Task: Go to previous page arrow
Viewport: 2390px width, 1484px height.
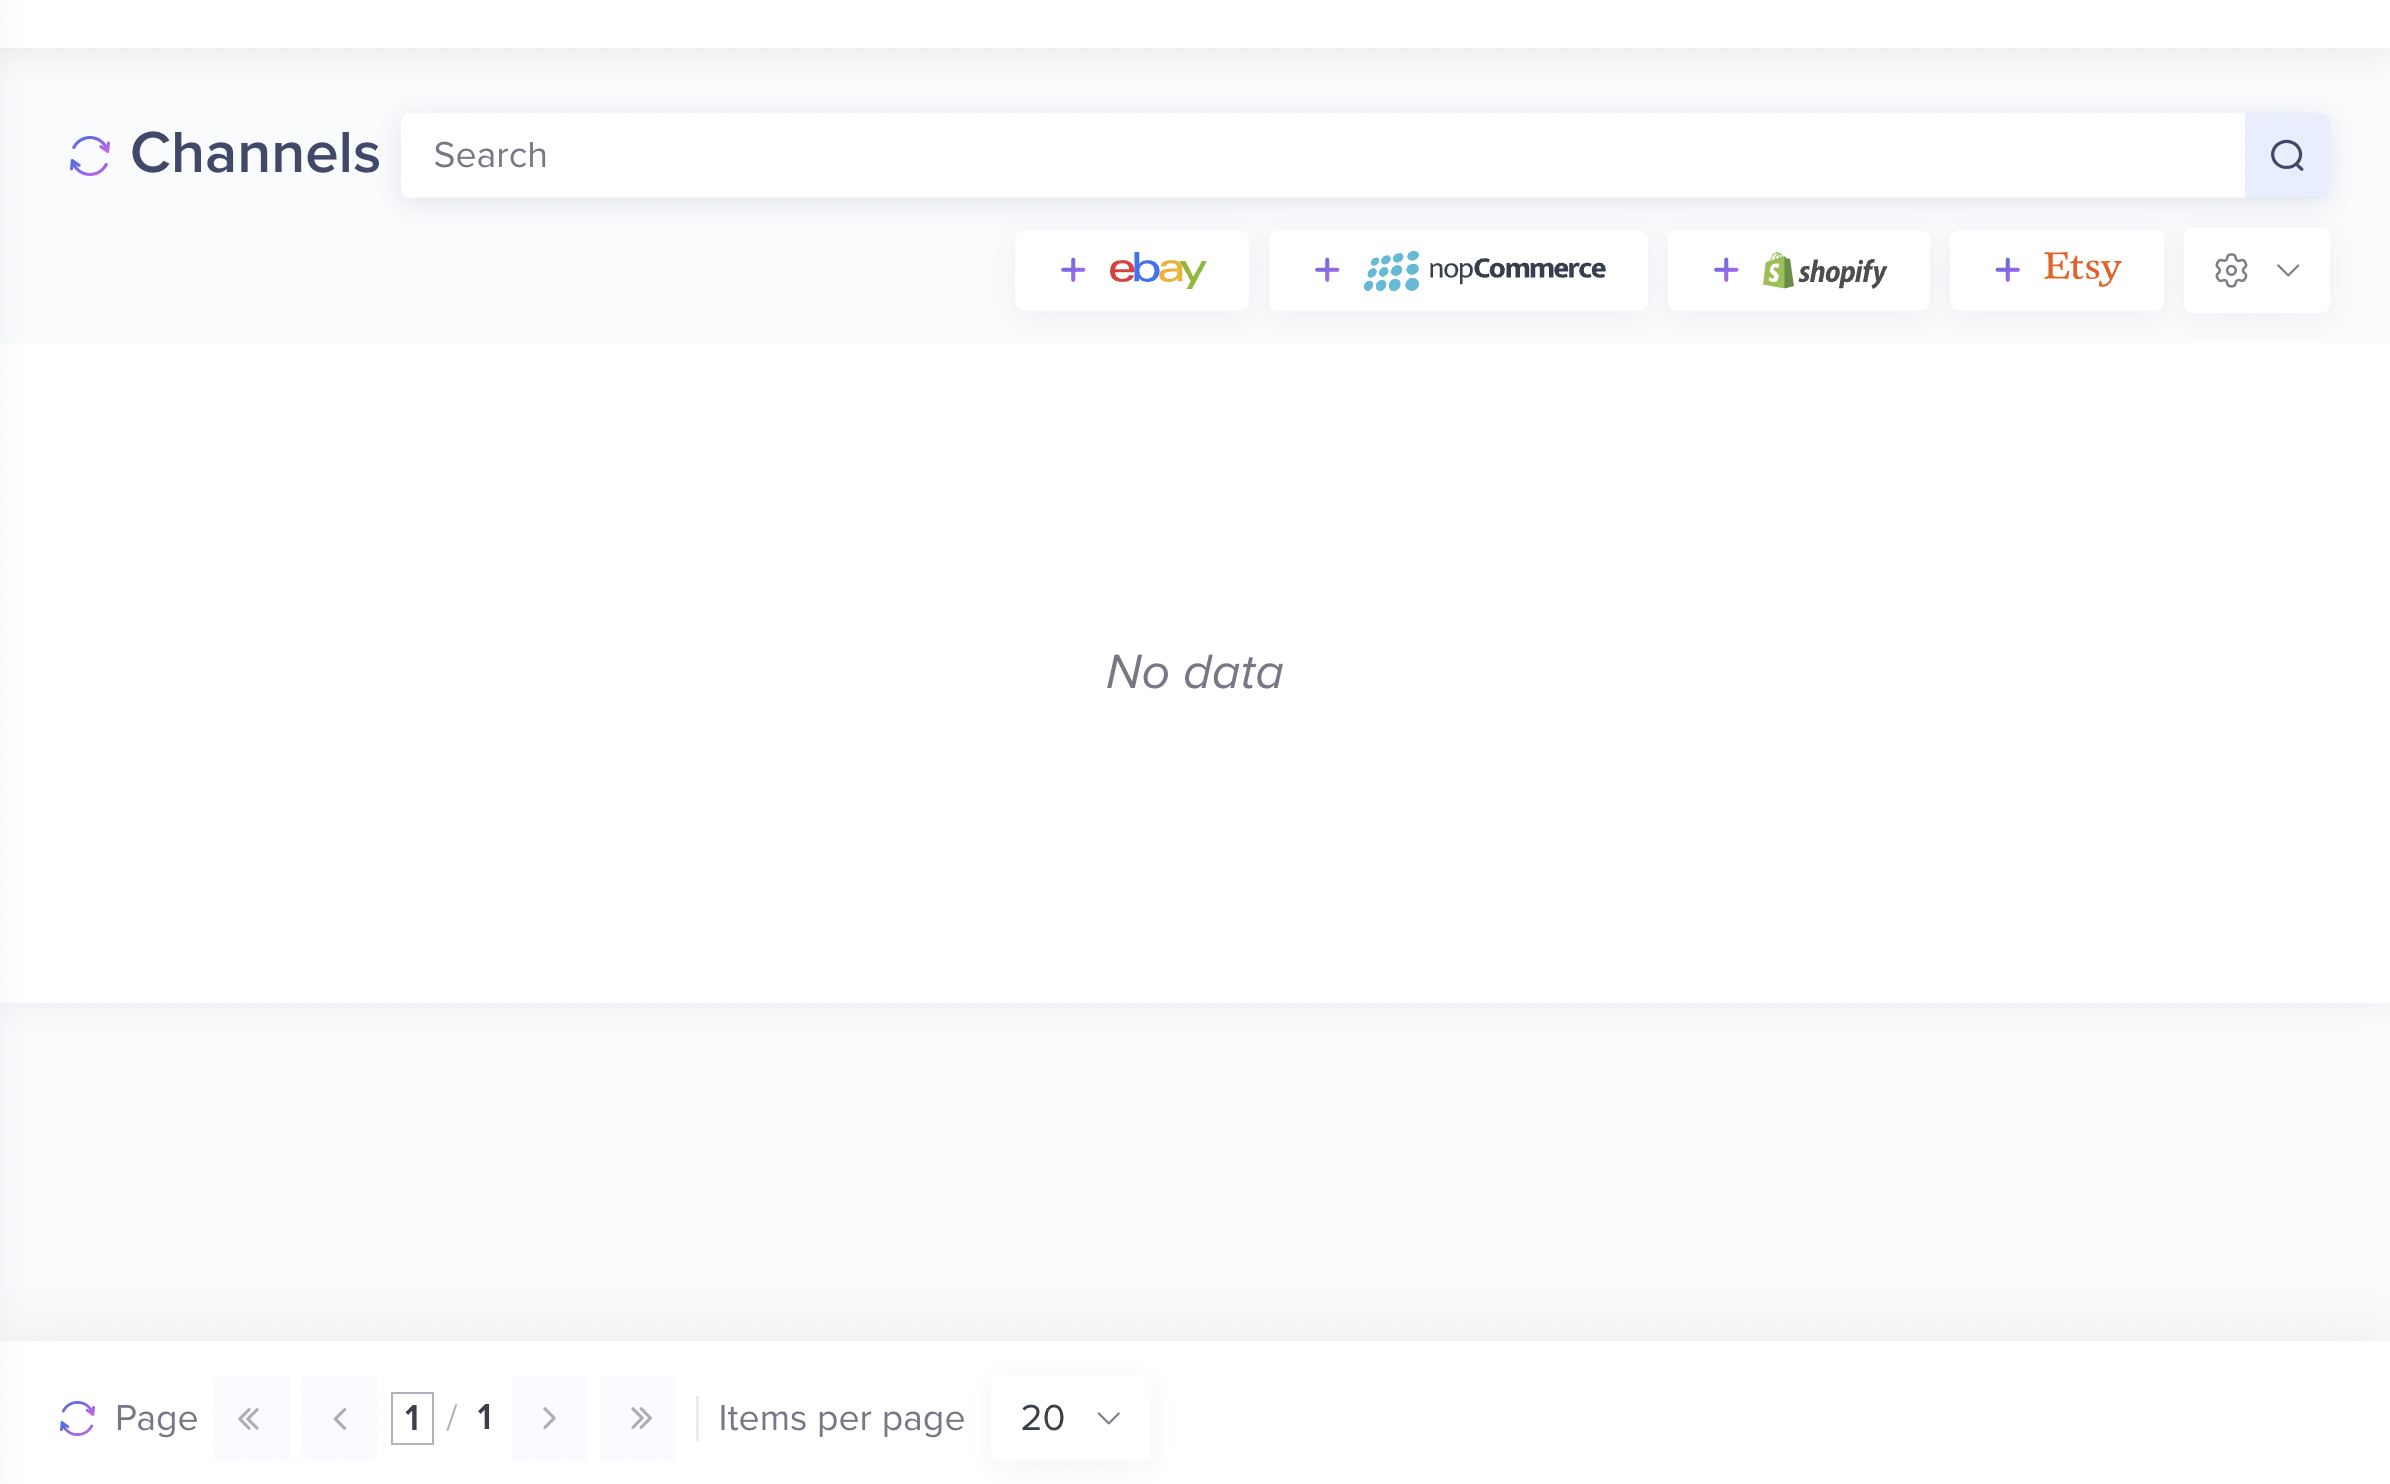Action: click(x=339, y=1418)
